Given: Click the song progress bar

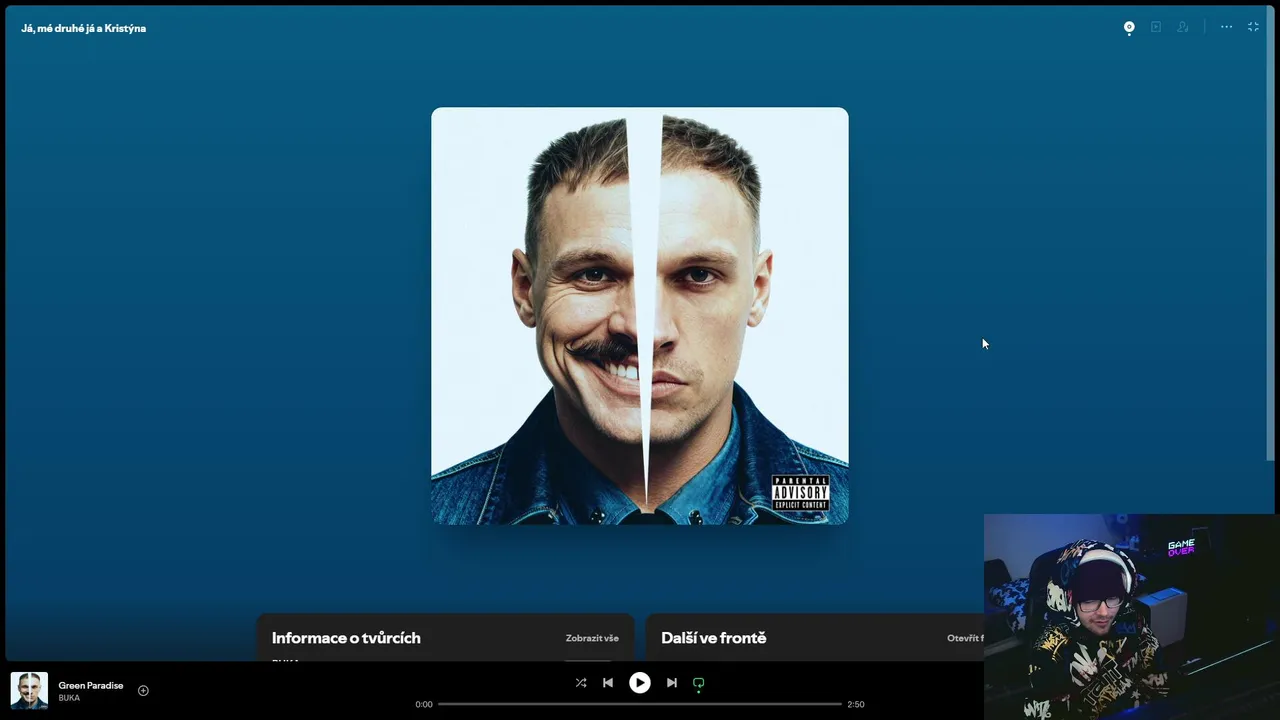Looking at the screenshot, I should point(640,704).
